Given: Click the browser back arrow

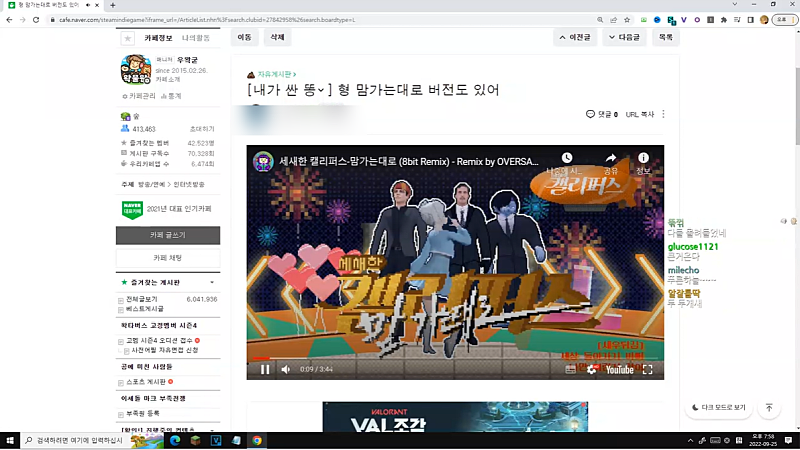Looking at the screenshot, I should [9, 20].
